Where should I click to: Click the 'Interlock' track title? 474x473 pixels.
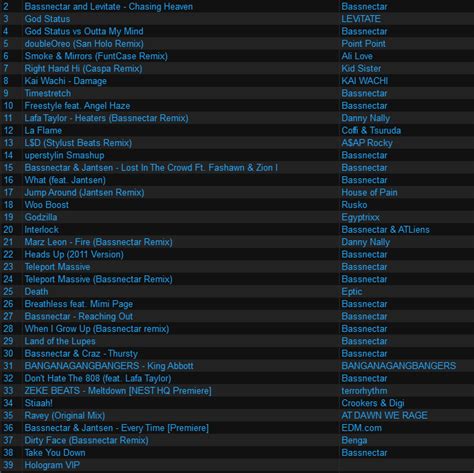pyautogui.click(x=41, y=230)
